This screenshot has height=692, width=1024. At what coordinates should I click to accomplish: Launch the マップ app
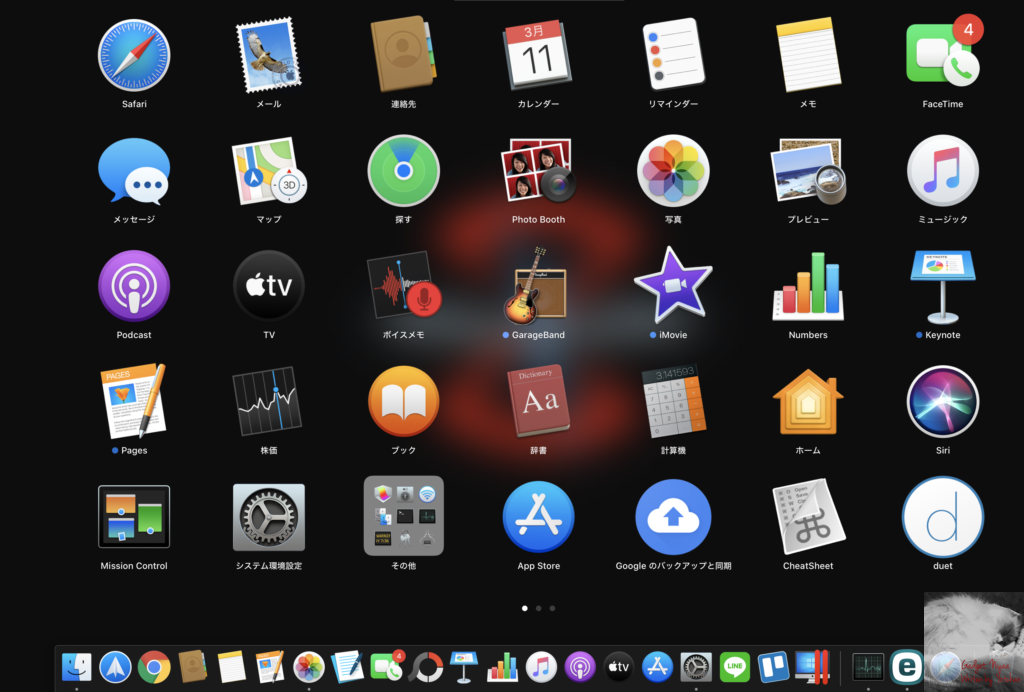[x=268, y=170]
